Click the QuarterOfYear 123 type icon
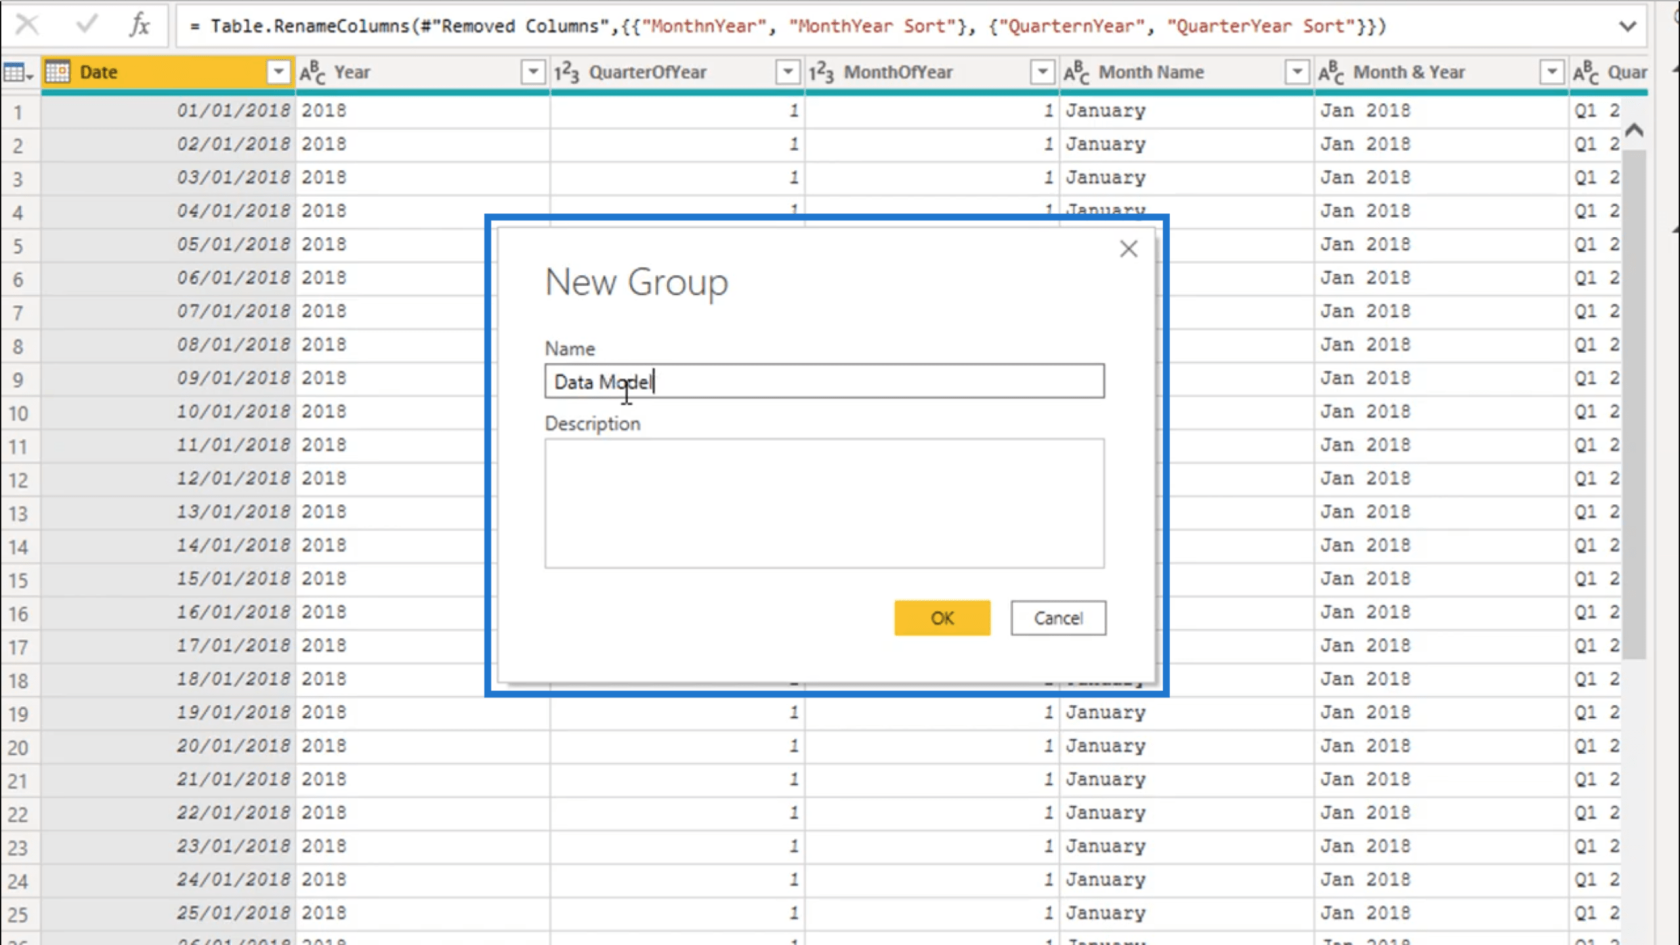This screenshot has height=945, width=1680. [x=567, y=72]
